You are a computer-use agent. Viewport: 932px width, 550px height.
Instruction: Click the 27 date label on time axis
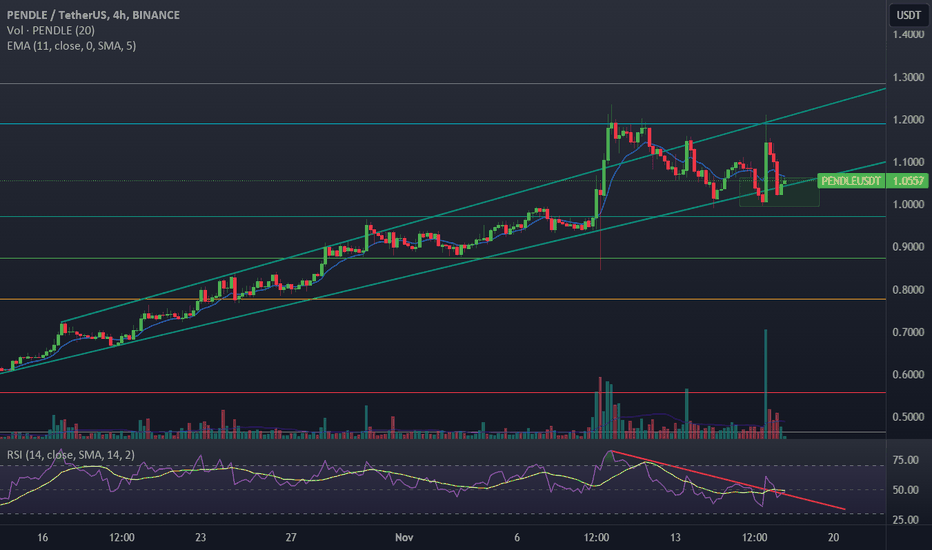coord(291,538)
